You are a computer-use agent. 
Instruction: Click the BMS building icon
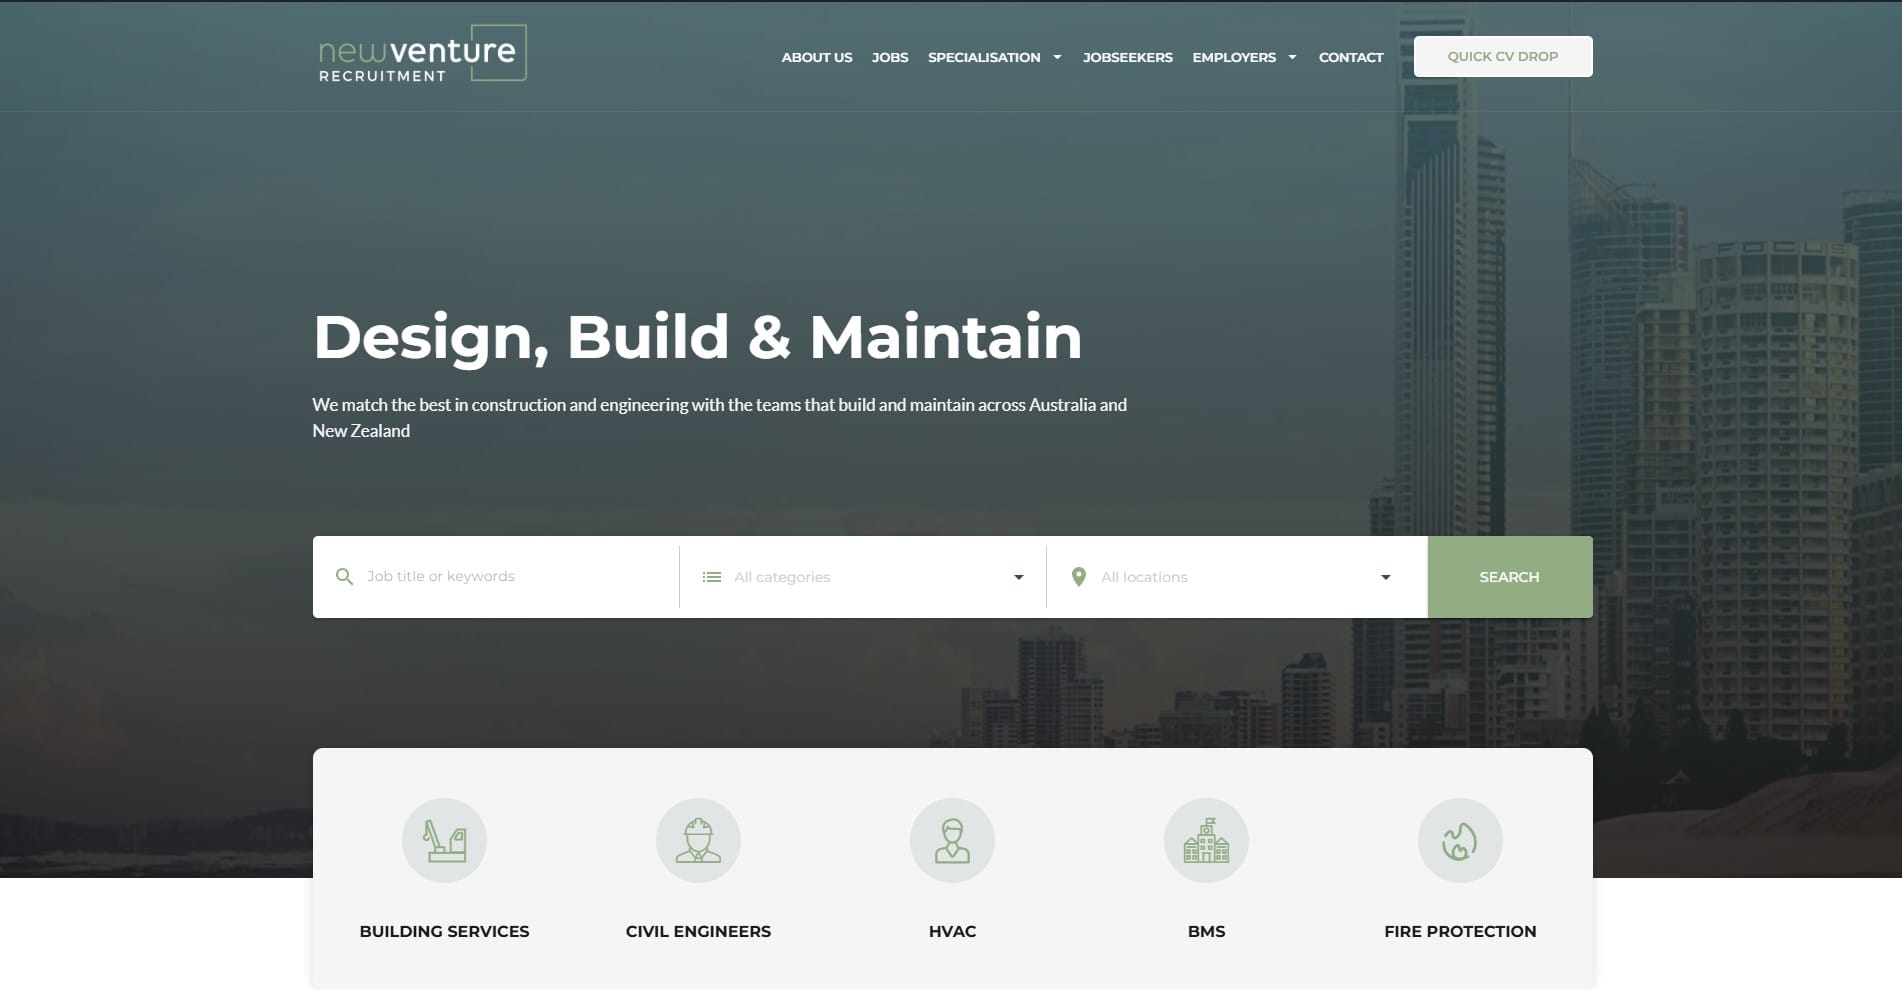pyautogui.click(x=1206, y=840)
